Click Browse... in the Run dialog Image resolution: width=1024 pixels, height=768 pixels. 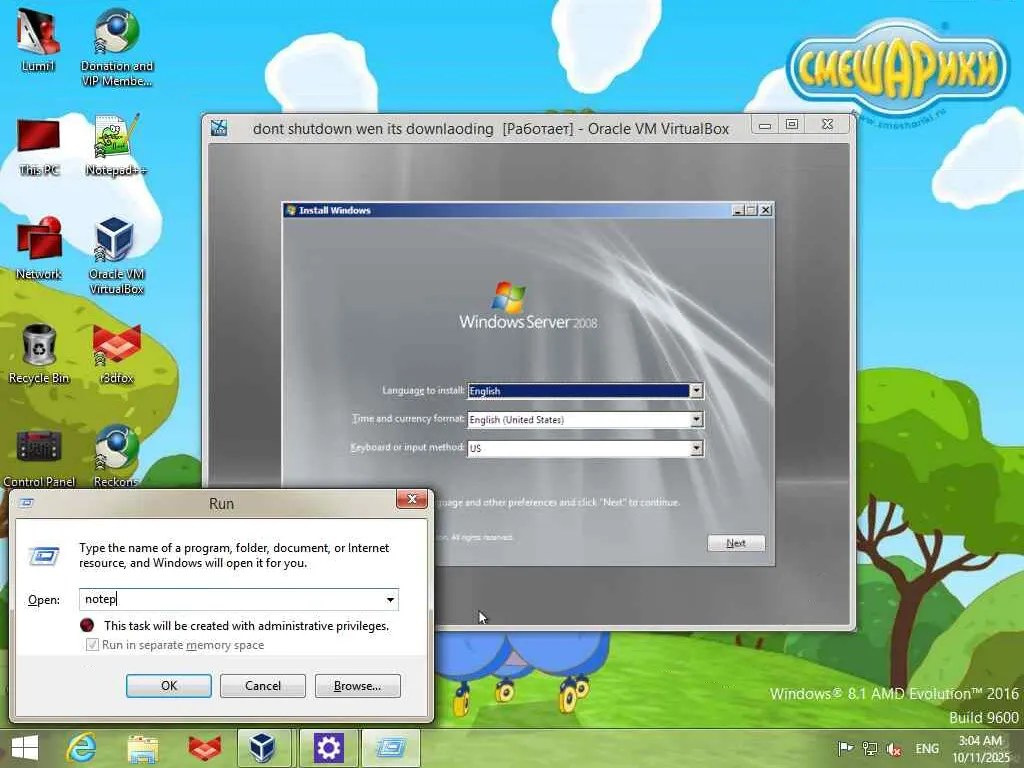(x=357, y=686)
